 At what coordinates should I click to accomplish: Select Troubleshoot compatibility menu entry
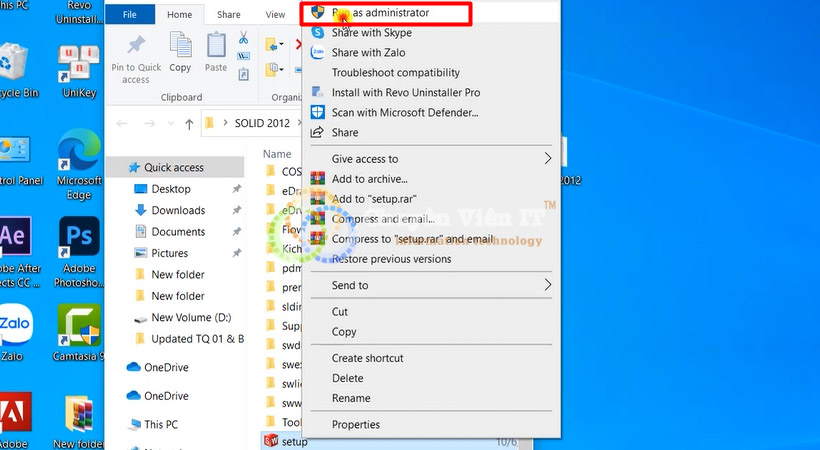395,73
